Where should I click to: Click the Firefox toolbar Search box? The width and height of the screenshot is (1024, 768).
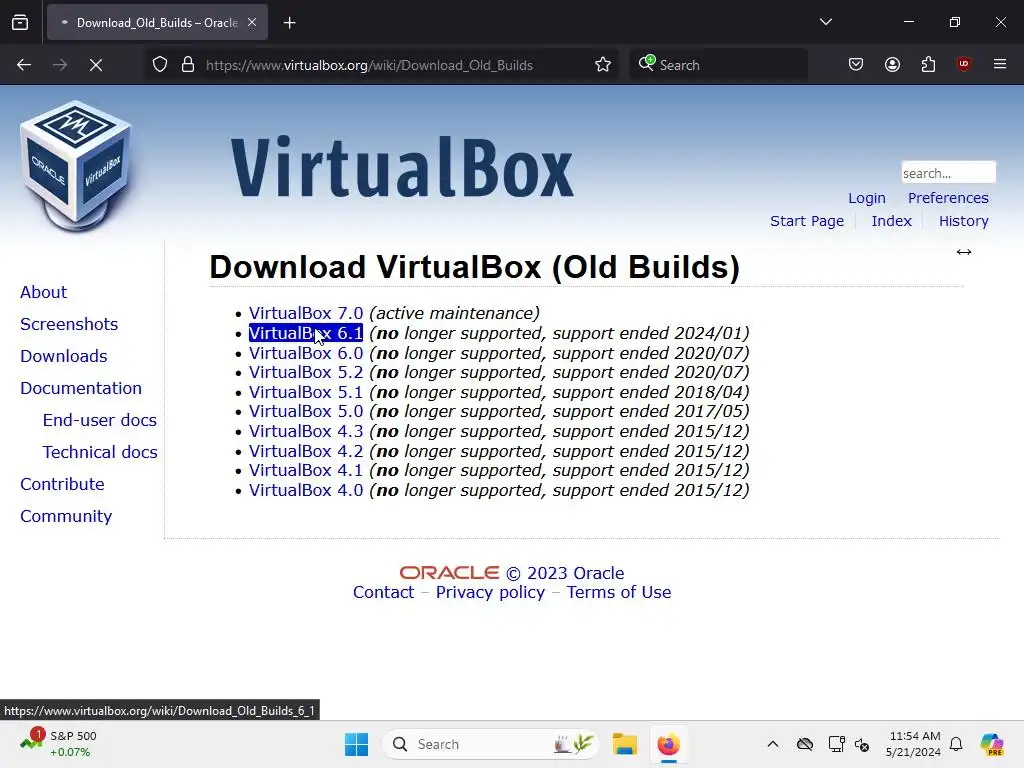tap(718, 65)
